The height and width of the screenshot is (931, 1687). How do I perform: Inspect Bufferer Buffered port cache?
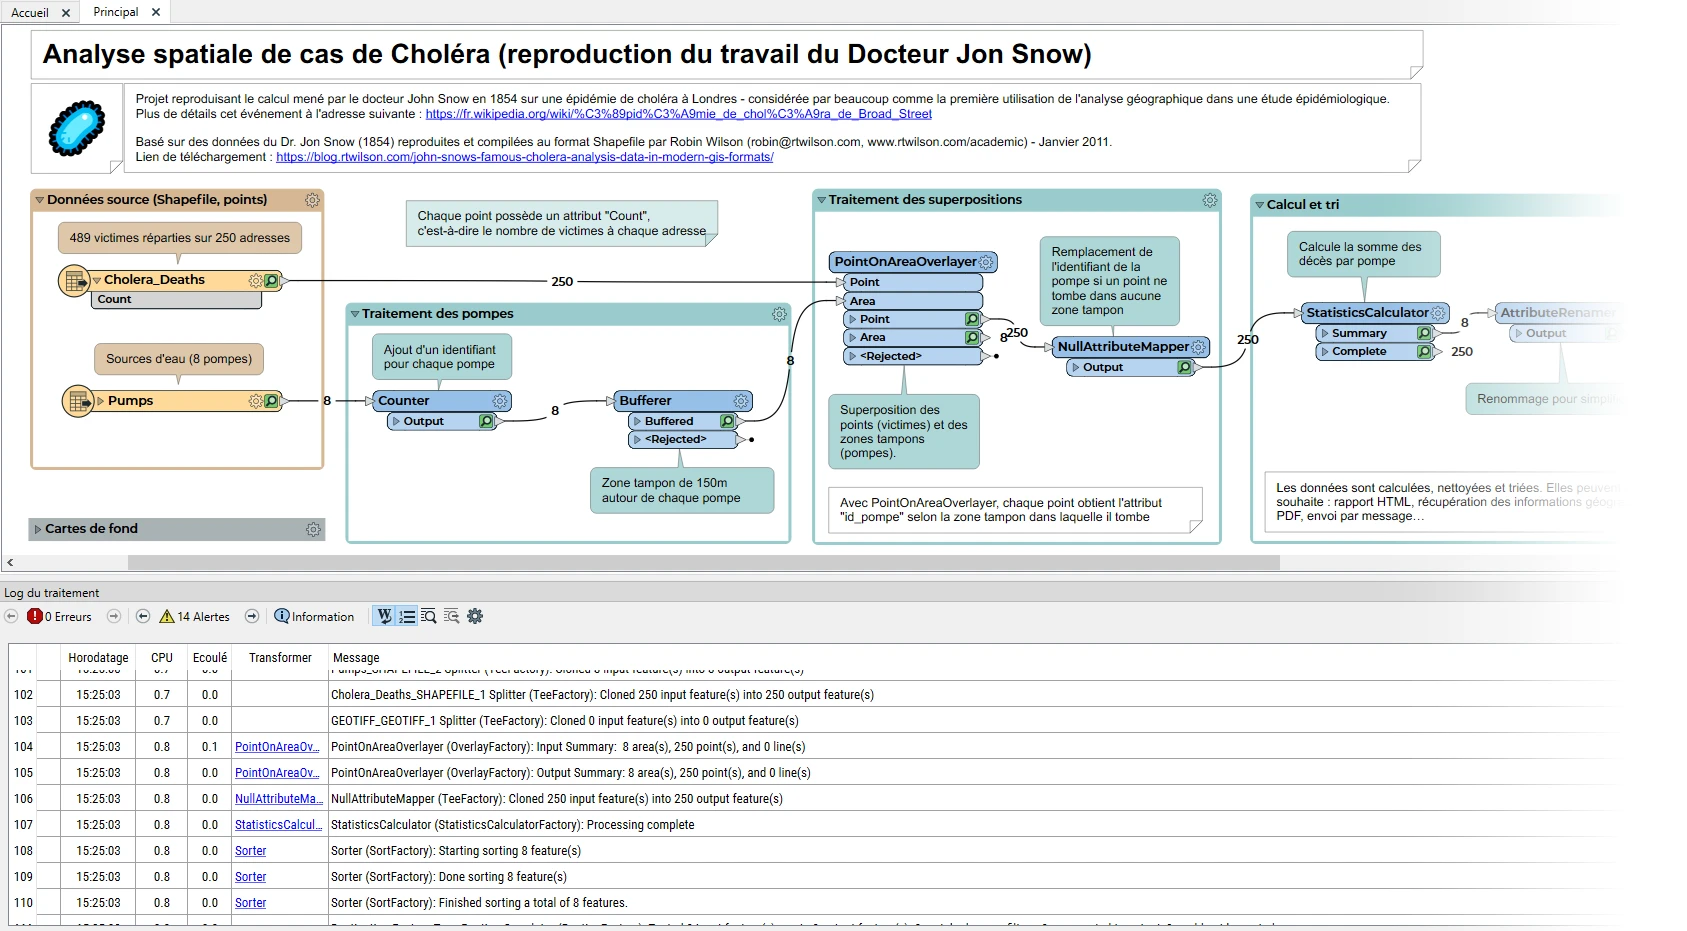[x=728, y=422]
